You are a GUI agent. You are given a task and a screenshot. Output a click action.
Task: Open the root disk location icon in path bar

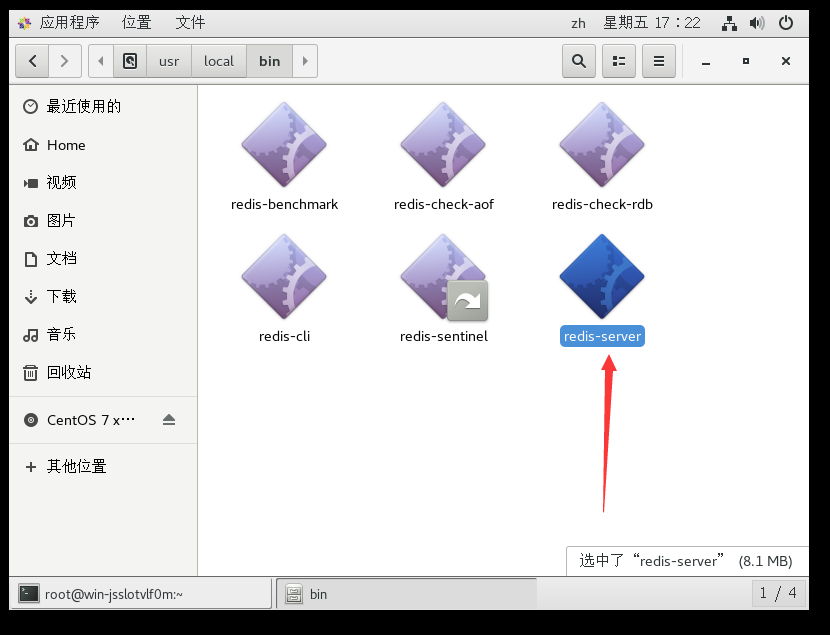130,61
